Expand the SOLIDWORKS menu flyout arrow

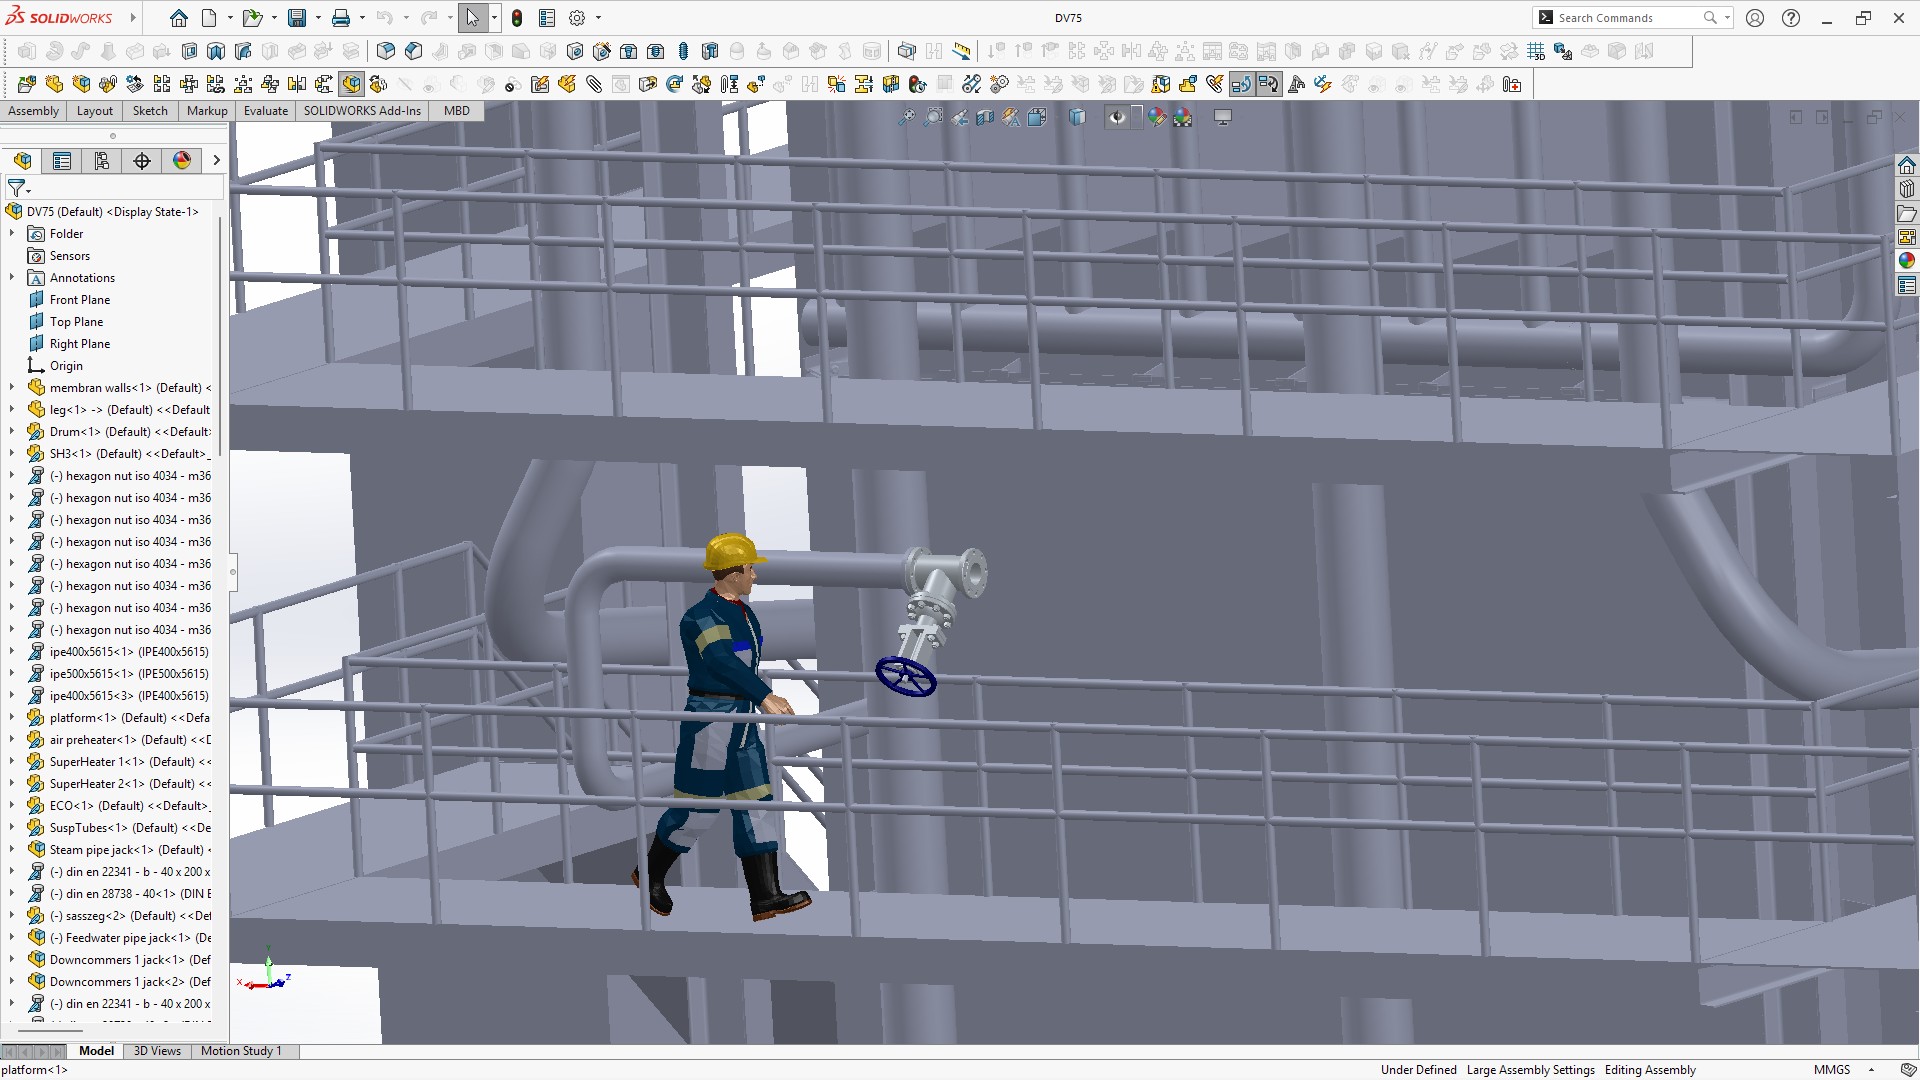tap(133, 18)
